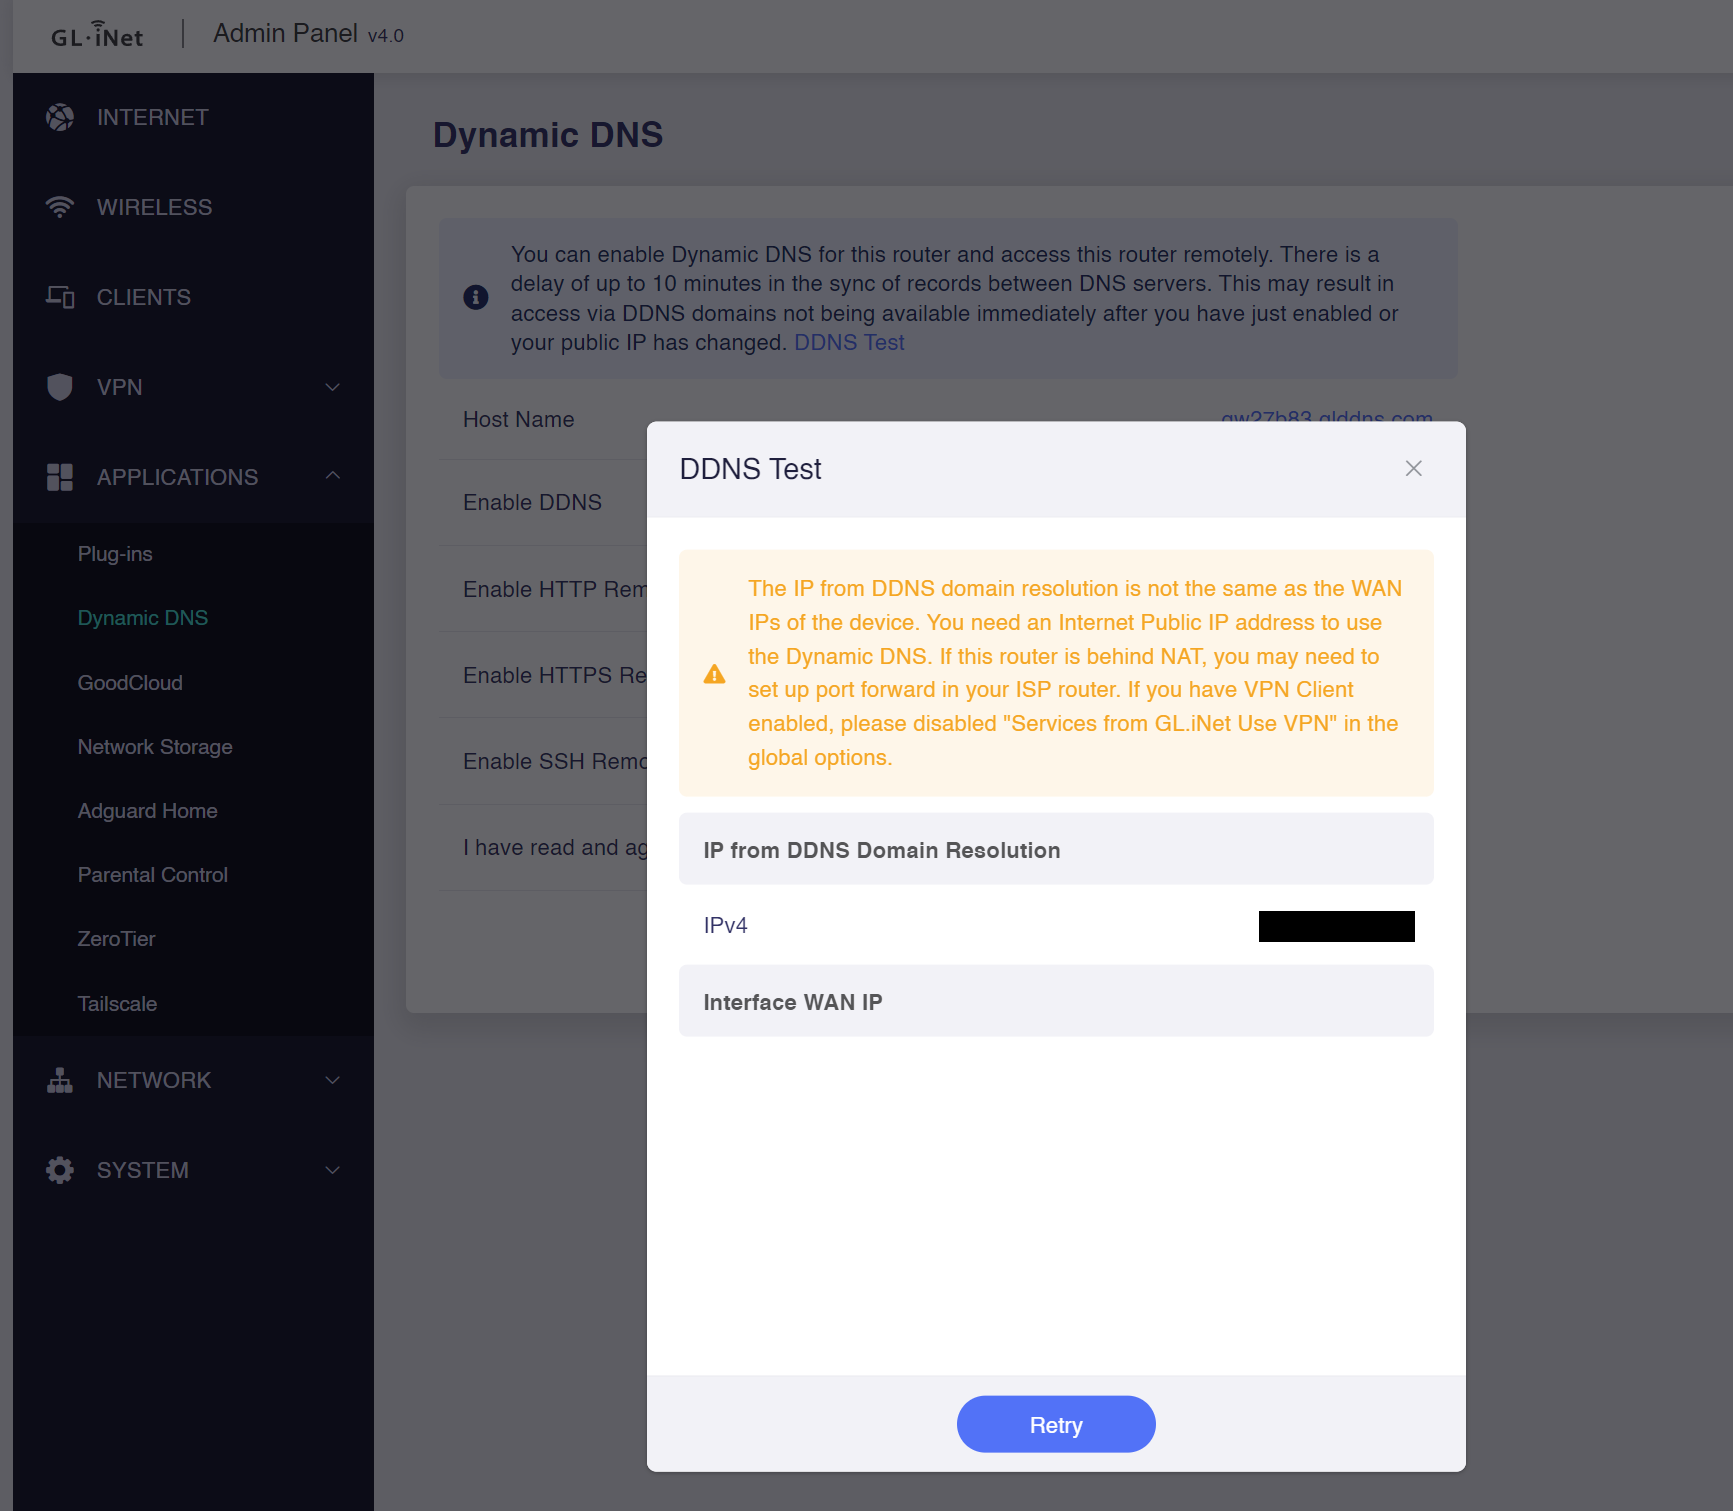
Task: Click the Internet globe icon in sidebar
Action: click(60, 118)
